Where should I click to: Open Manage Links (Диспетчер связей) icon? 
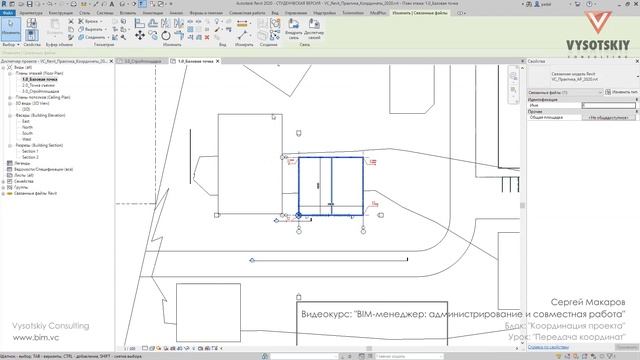click(314, 29)
